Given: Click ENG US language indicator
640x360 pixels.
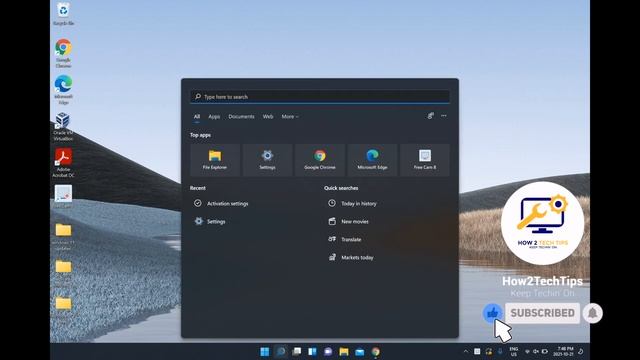Looking at the screenshot, I should pyautogui.click(x=513, y=351).
